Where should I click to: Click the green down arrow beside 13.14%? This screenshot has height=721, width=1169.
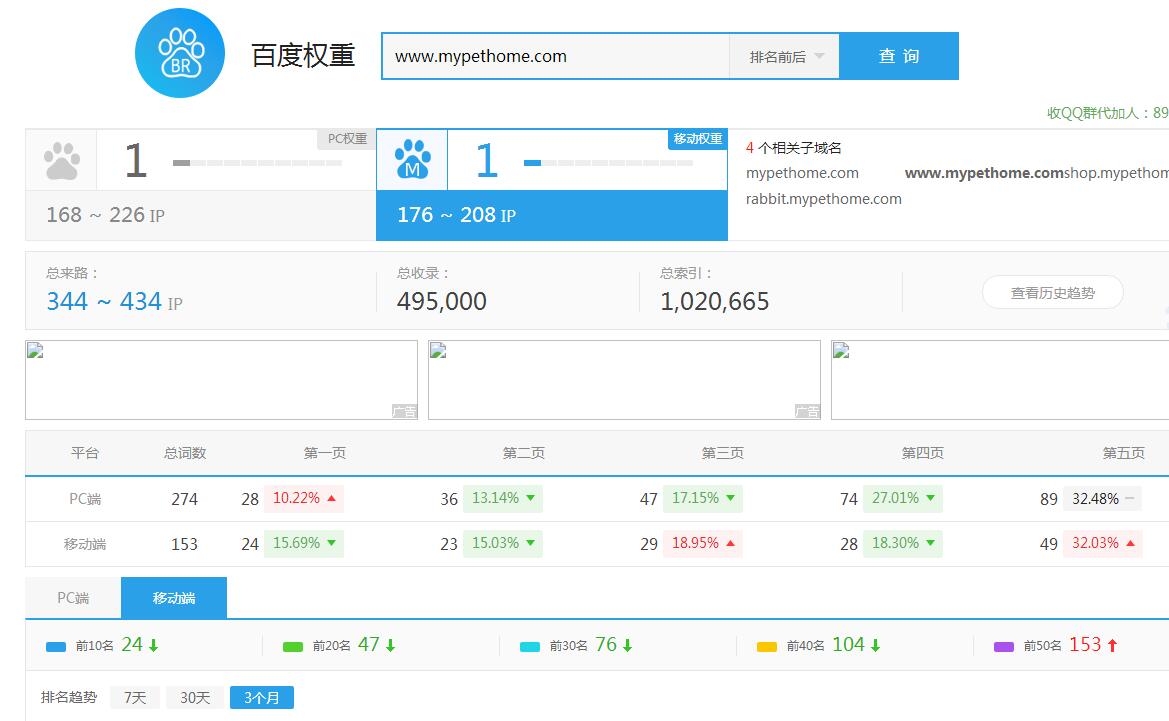tap(530, 498)
